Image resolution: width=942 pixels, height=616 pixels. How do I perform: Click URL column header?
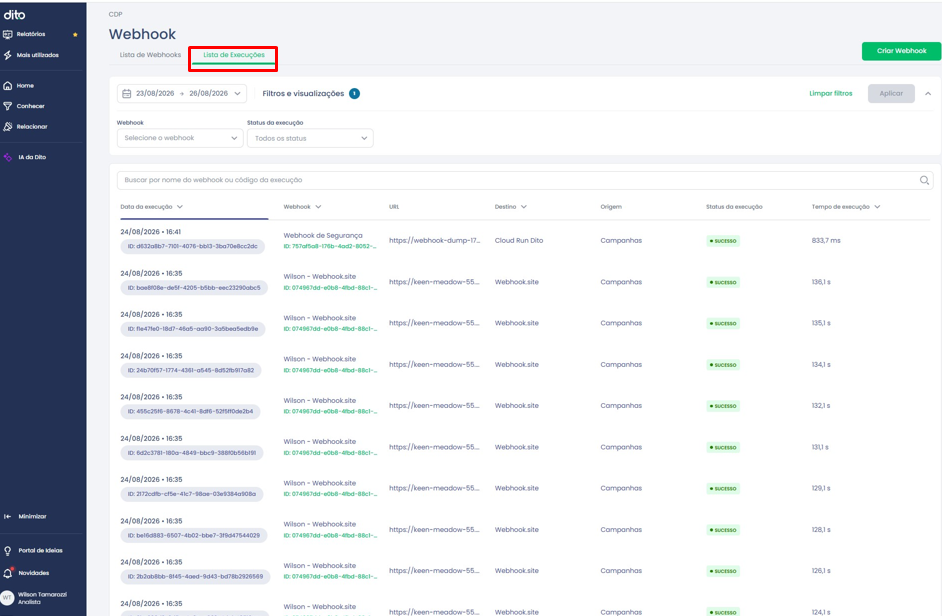(394, 207)
